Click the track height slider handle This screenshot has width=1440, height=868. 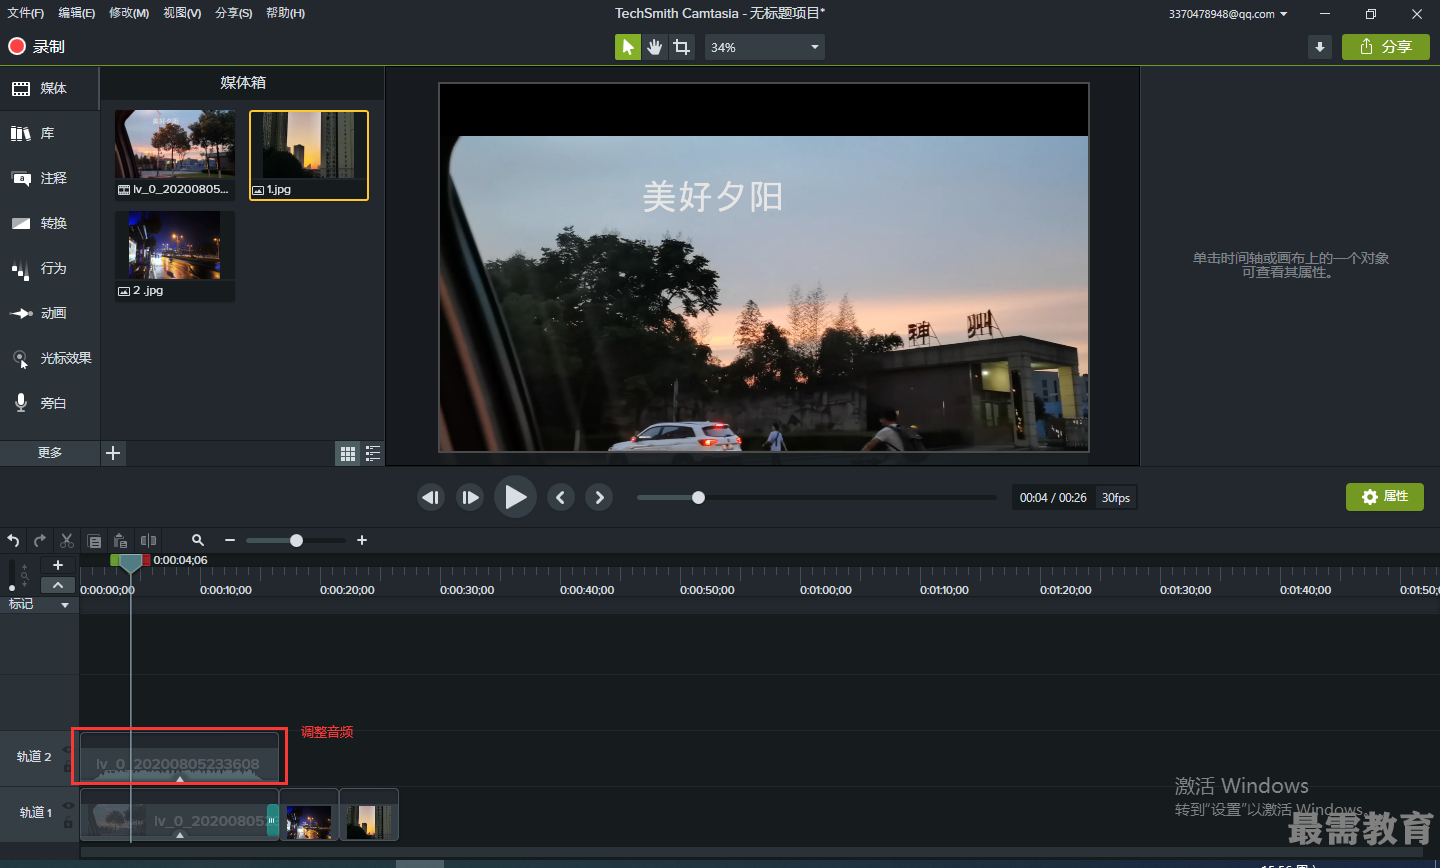coord(12,588)
